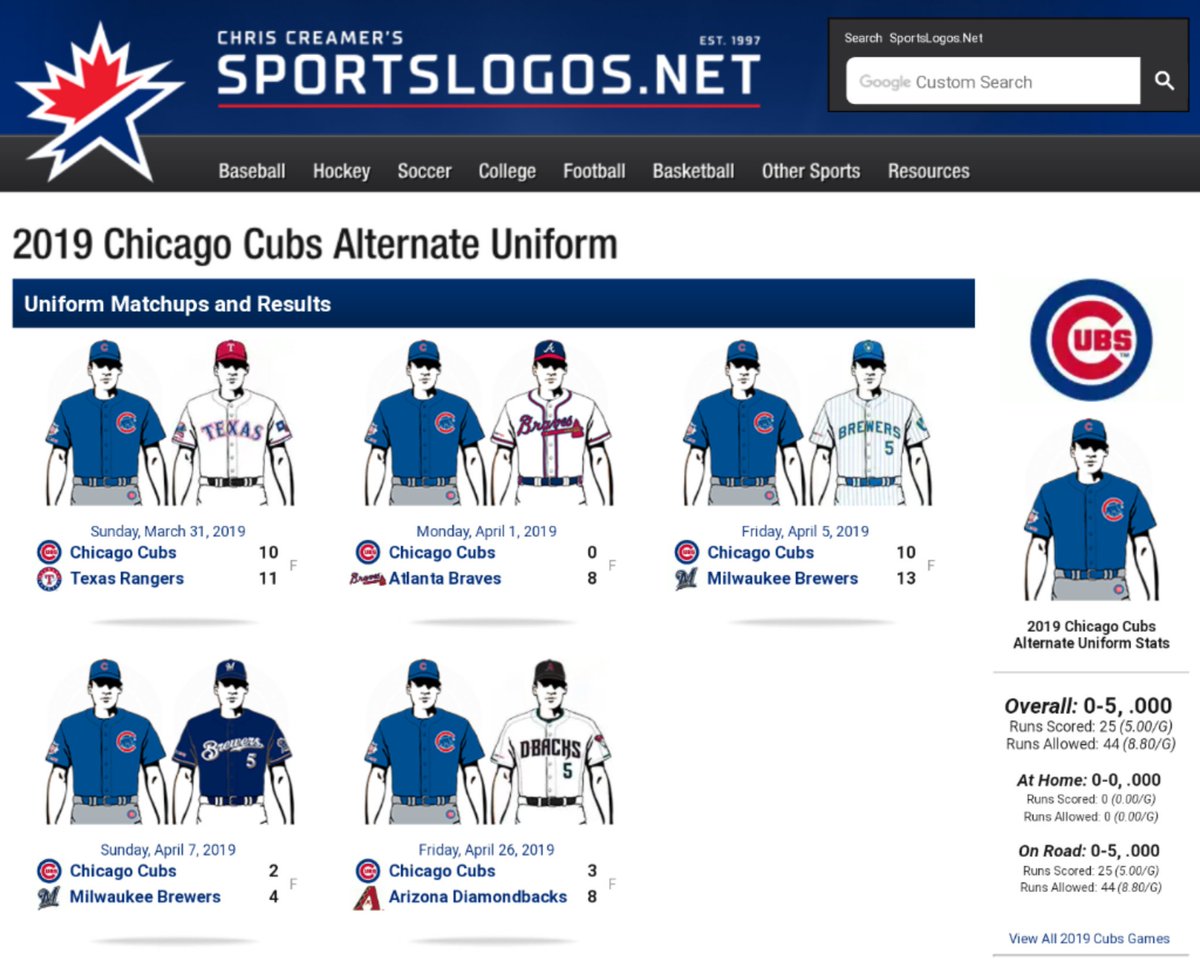The image size is (1200, 969).
Task: Click Cubs logo icon in April 5 game
Action: coord(687,552)
